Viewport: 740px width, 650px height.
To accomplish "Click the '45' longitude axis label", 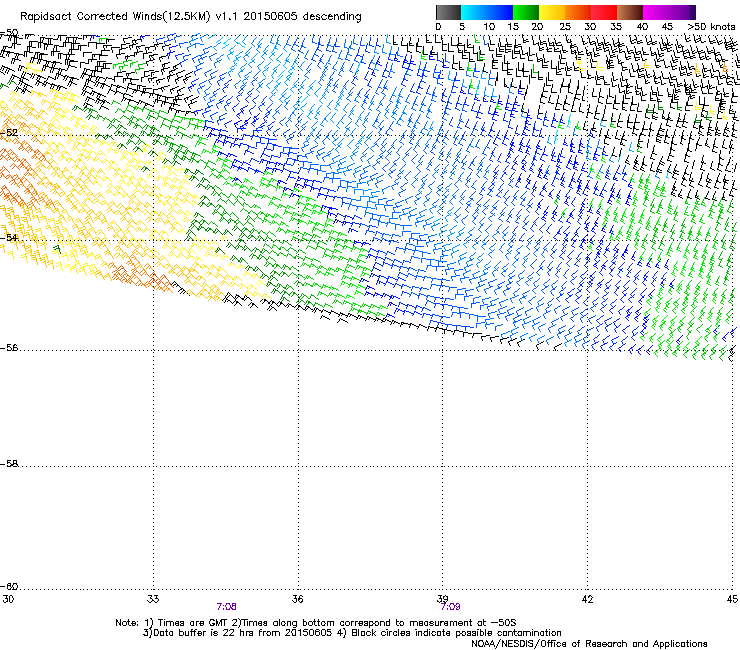I will (732, 599).
